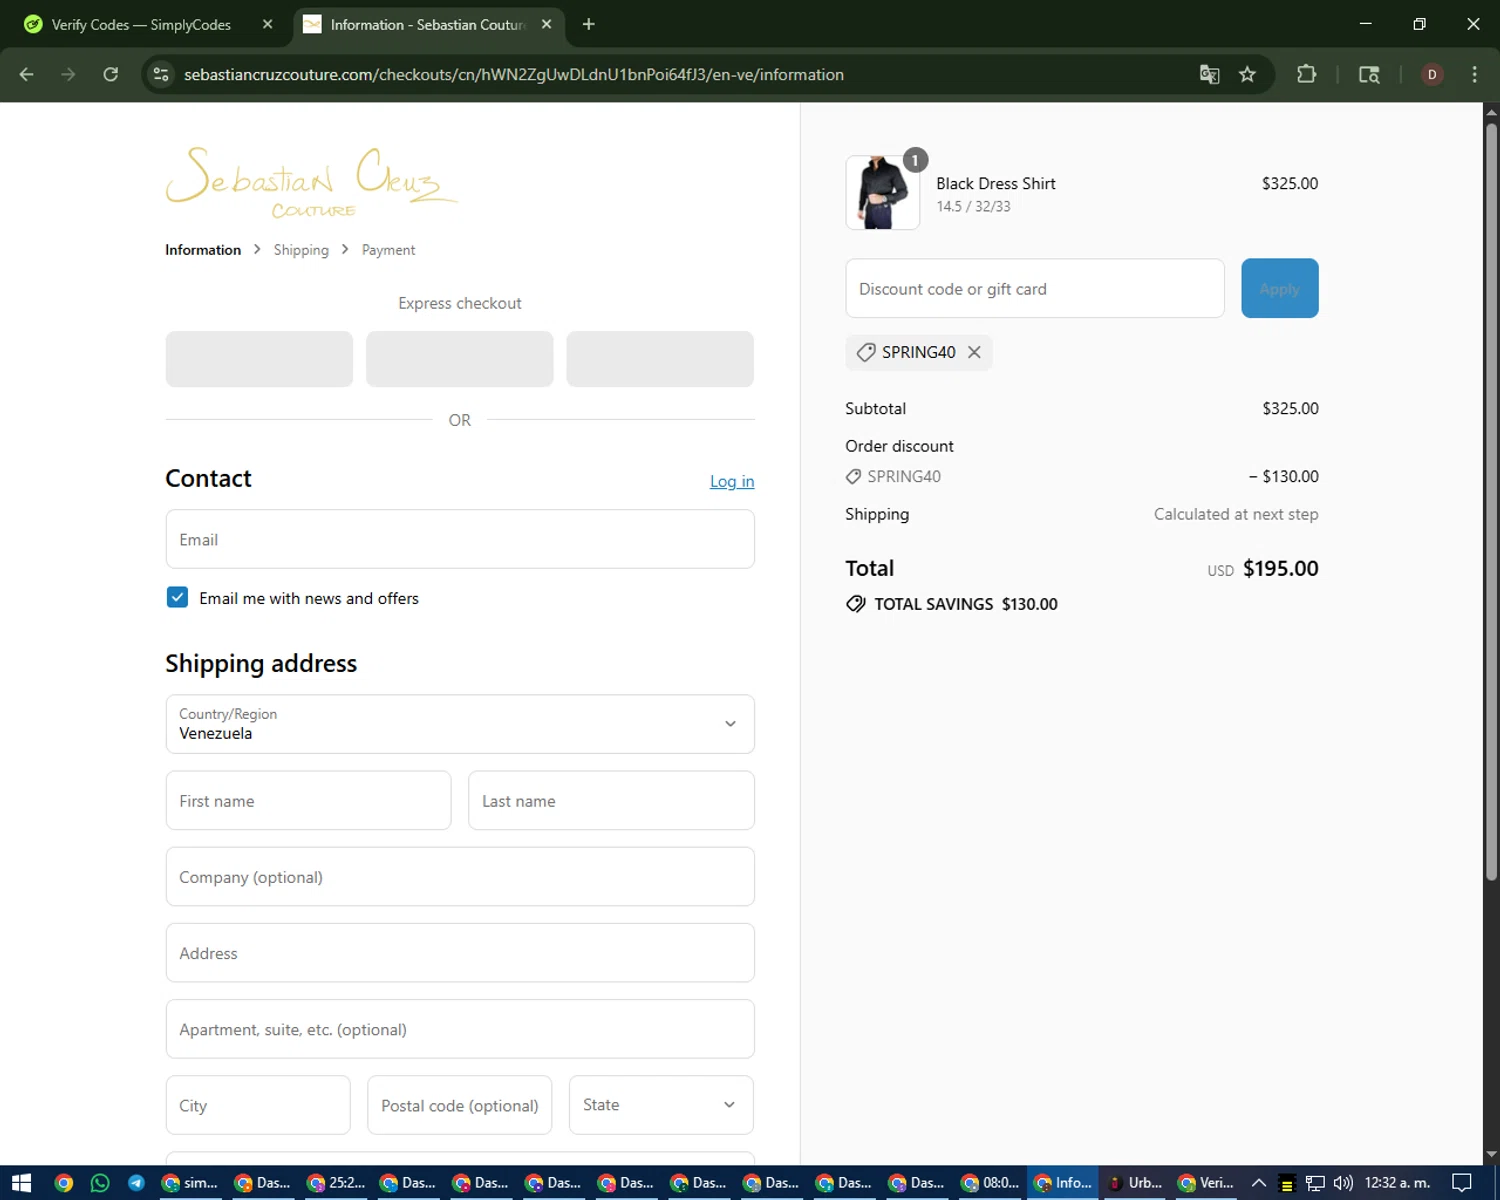Open Chrome's three-dot menu
Image resolution: width=1500 pixels, height=1200 pixels.
[x=1474, y=74]
